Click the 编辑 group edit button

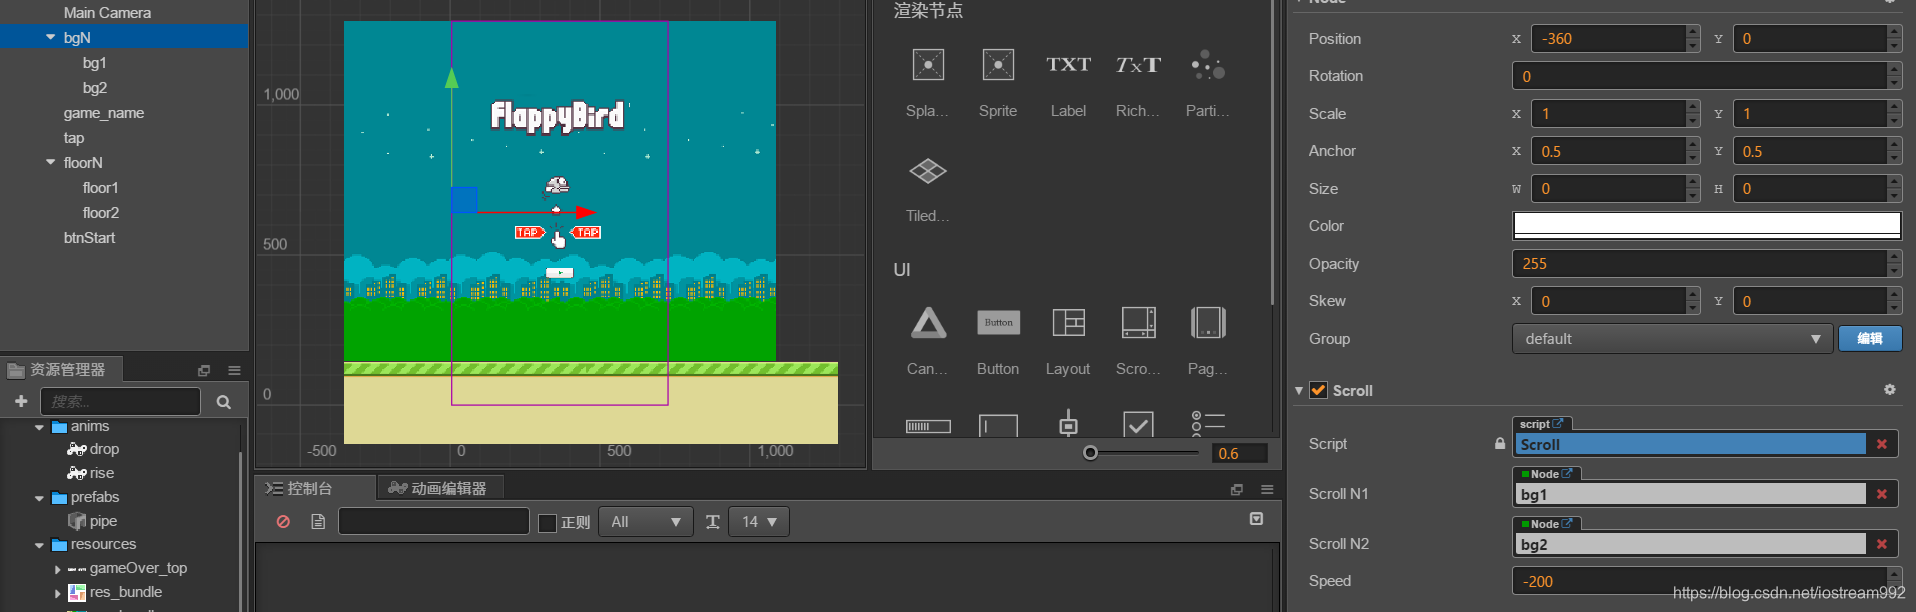pyautogui.click(x=1870, y=339)
